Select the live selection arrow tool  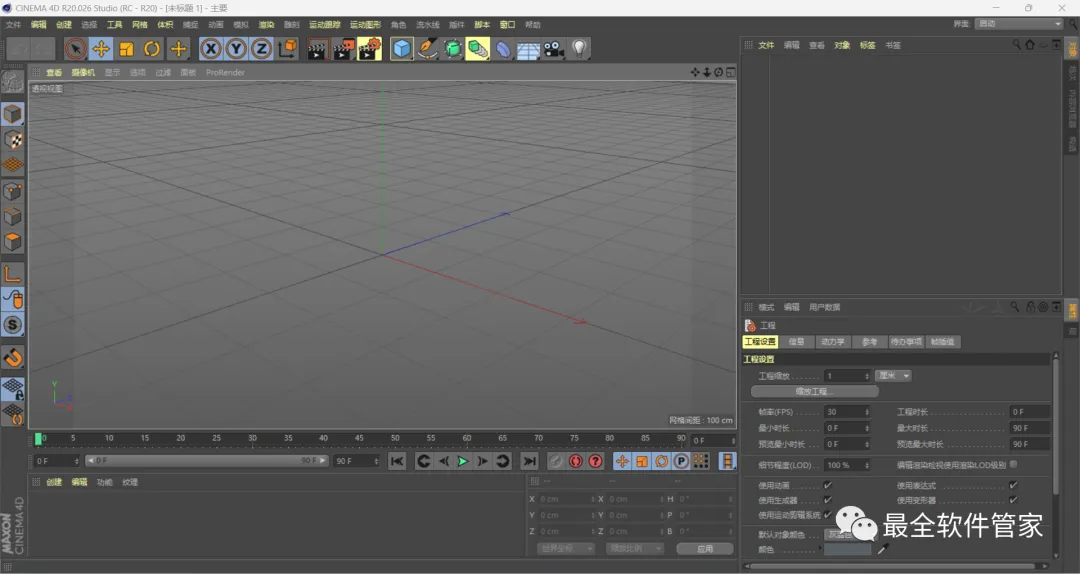pyautogui.click(x=76, y=49)
